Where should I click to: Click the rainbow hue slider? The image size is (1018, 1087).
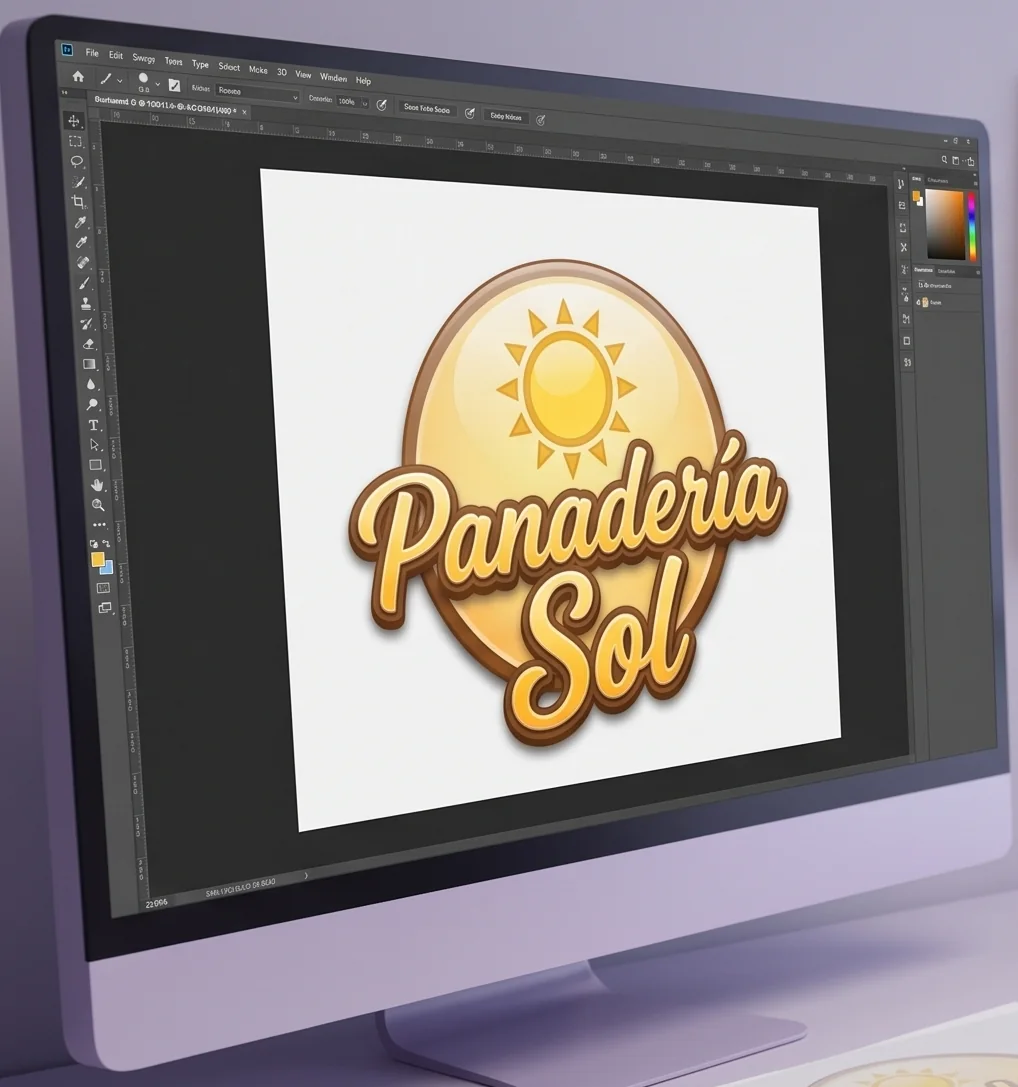(x=972, y=227)
